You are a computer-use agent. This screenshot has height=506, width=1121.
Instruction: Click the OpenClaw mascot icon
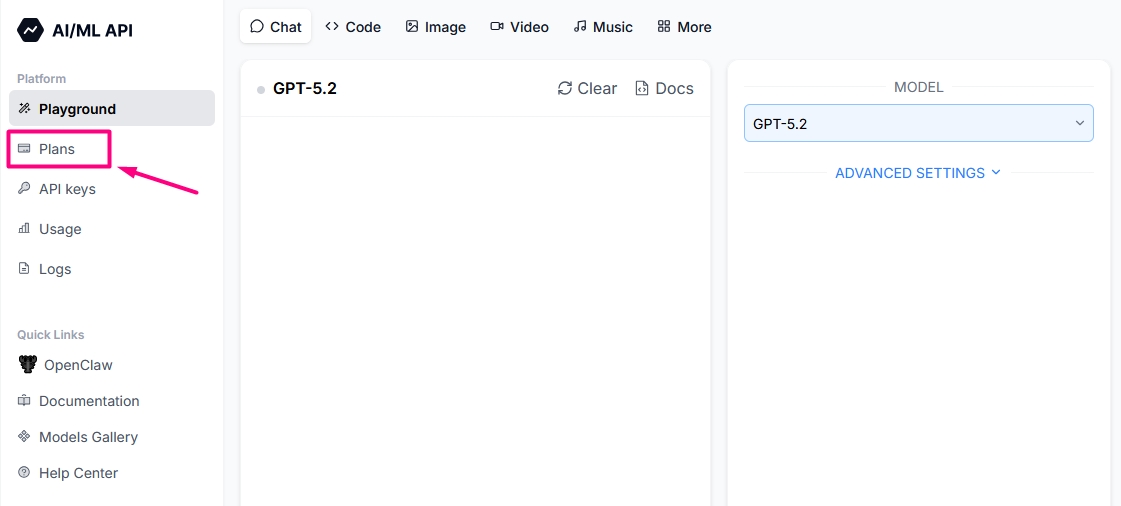(27, 364)
